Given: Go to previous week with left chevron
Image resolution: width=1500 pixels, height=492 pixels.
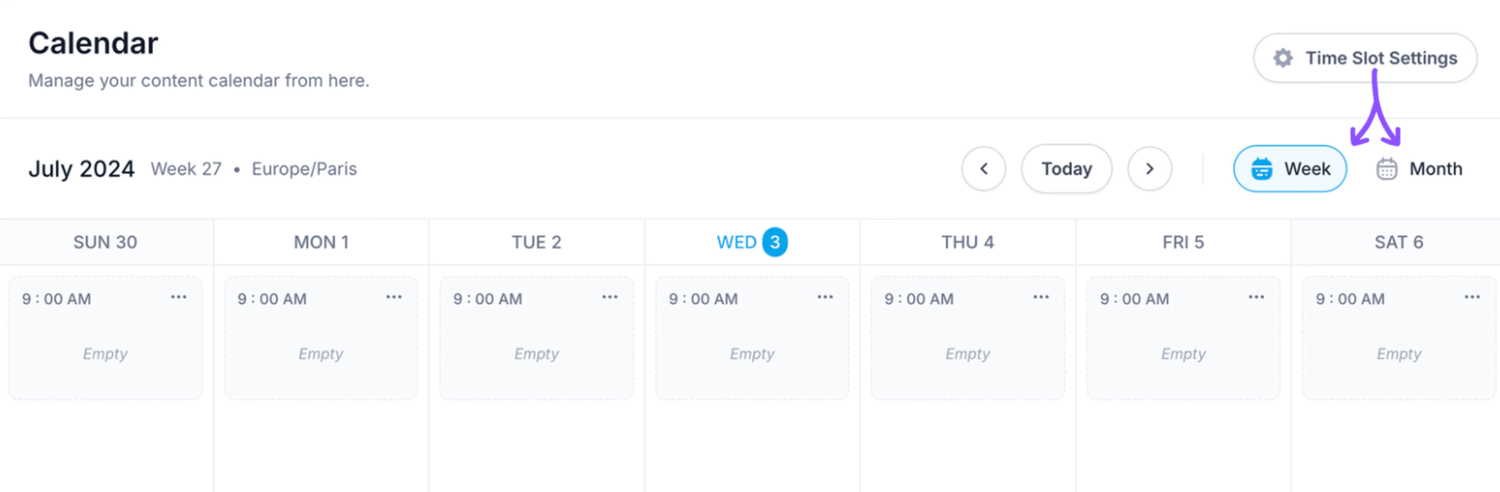Looking at the screenshot, I should [984, 169].
